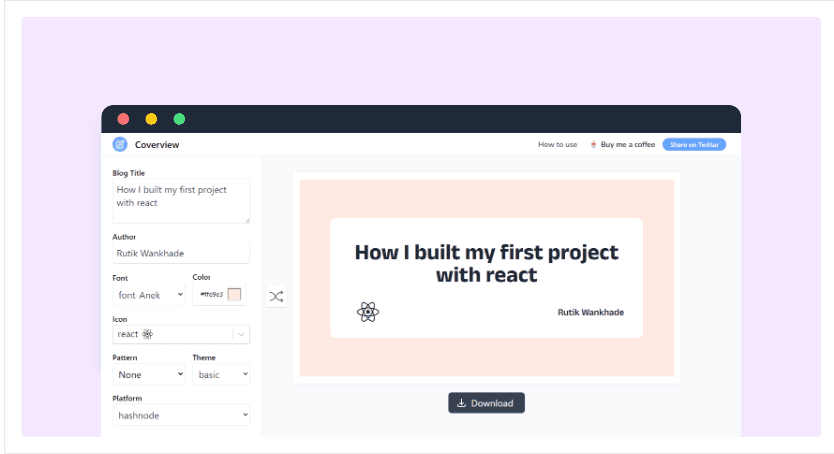The image size is (834, 454).
Task: Open the Theme dropdown set to basic
Action: [x=220, y=374]
